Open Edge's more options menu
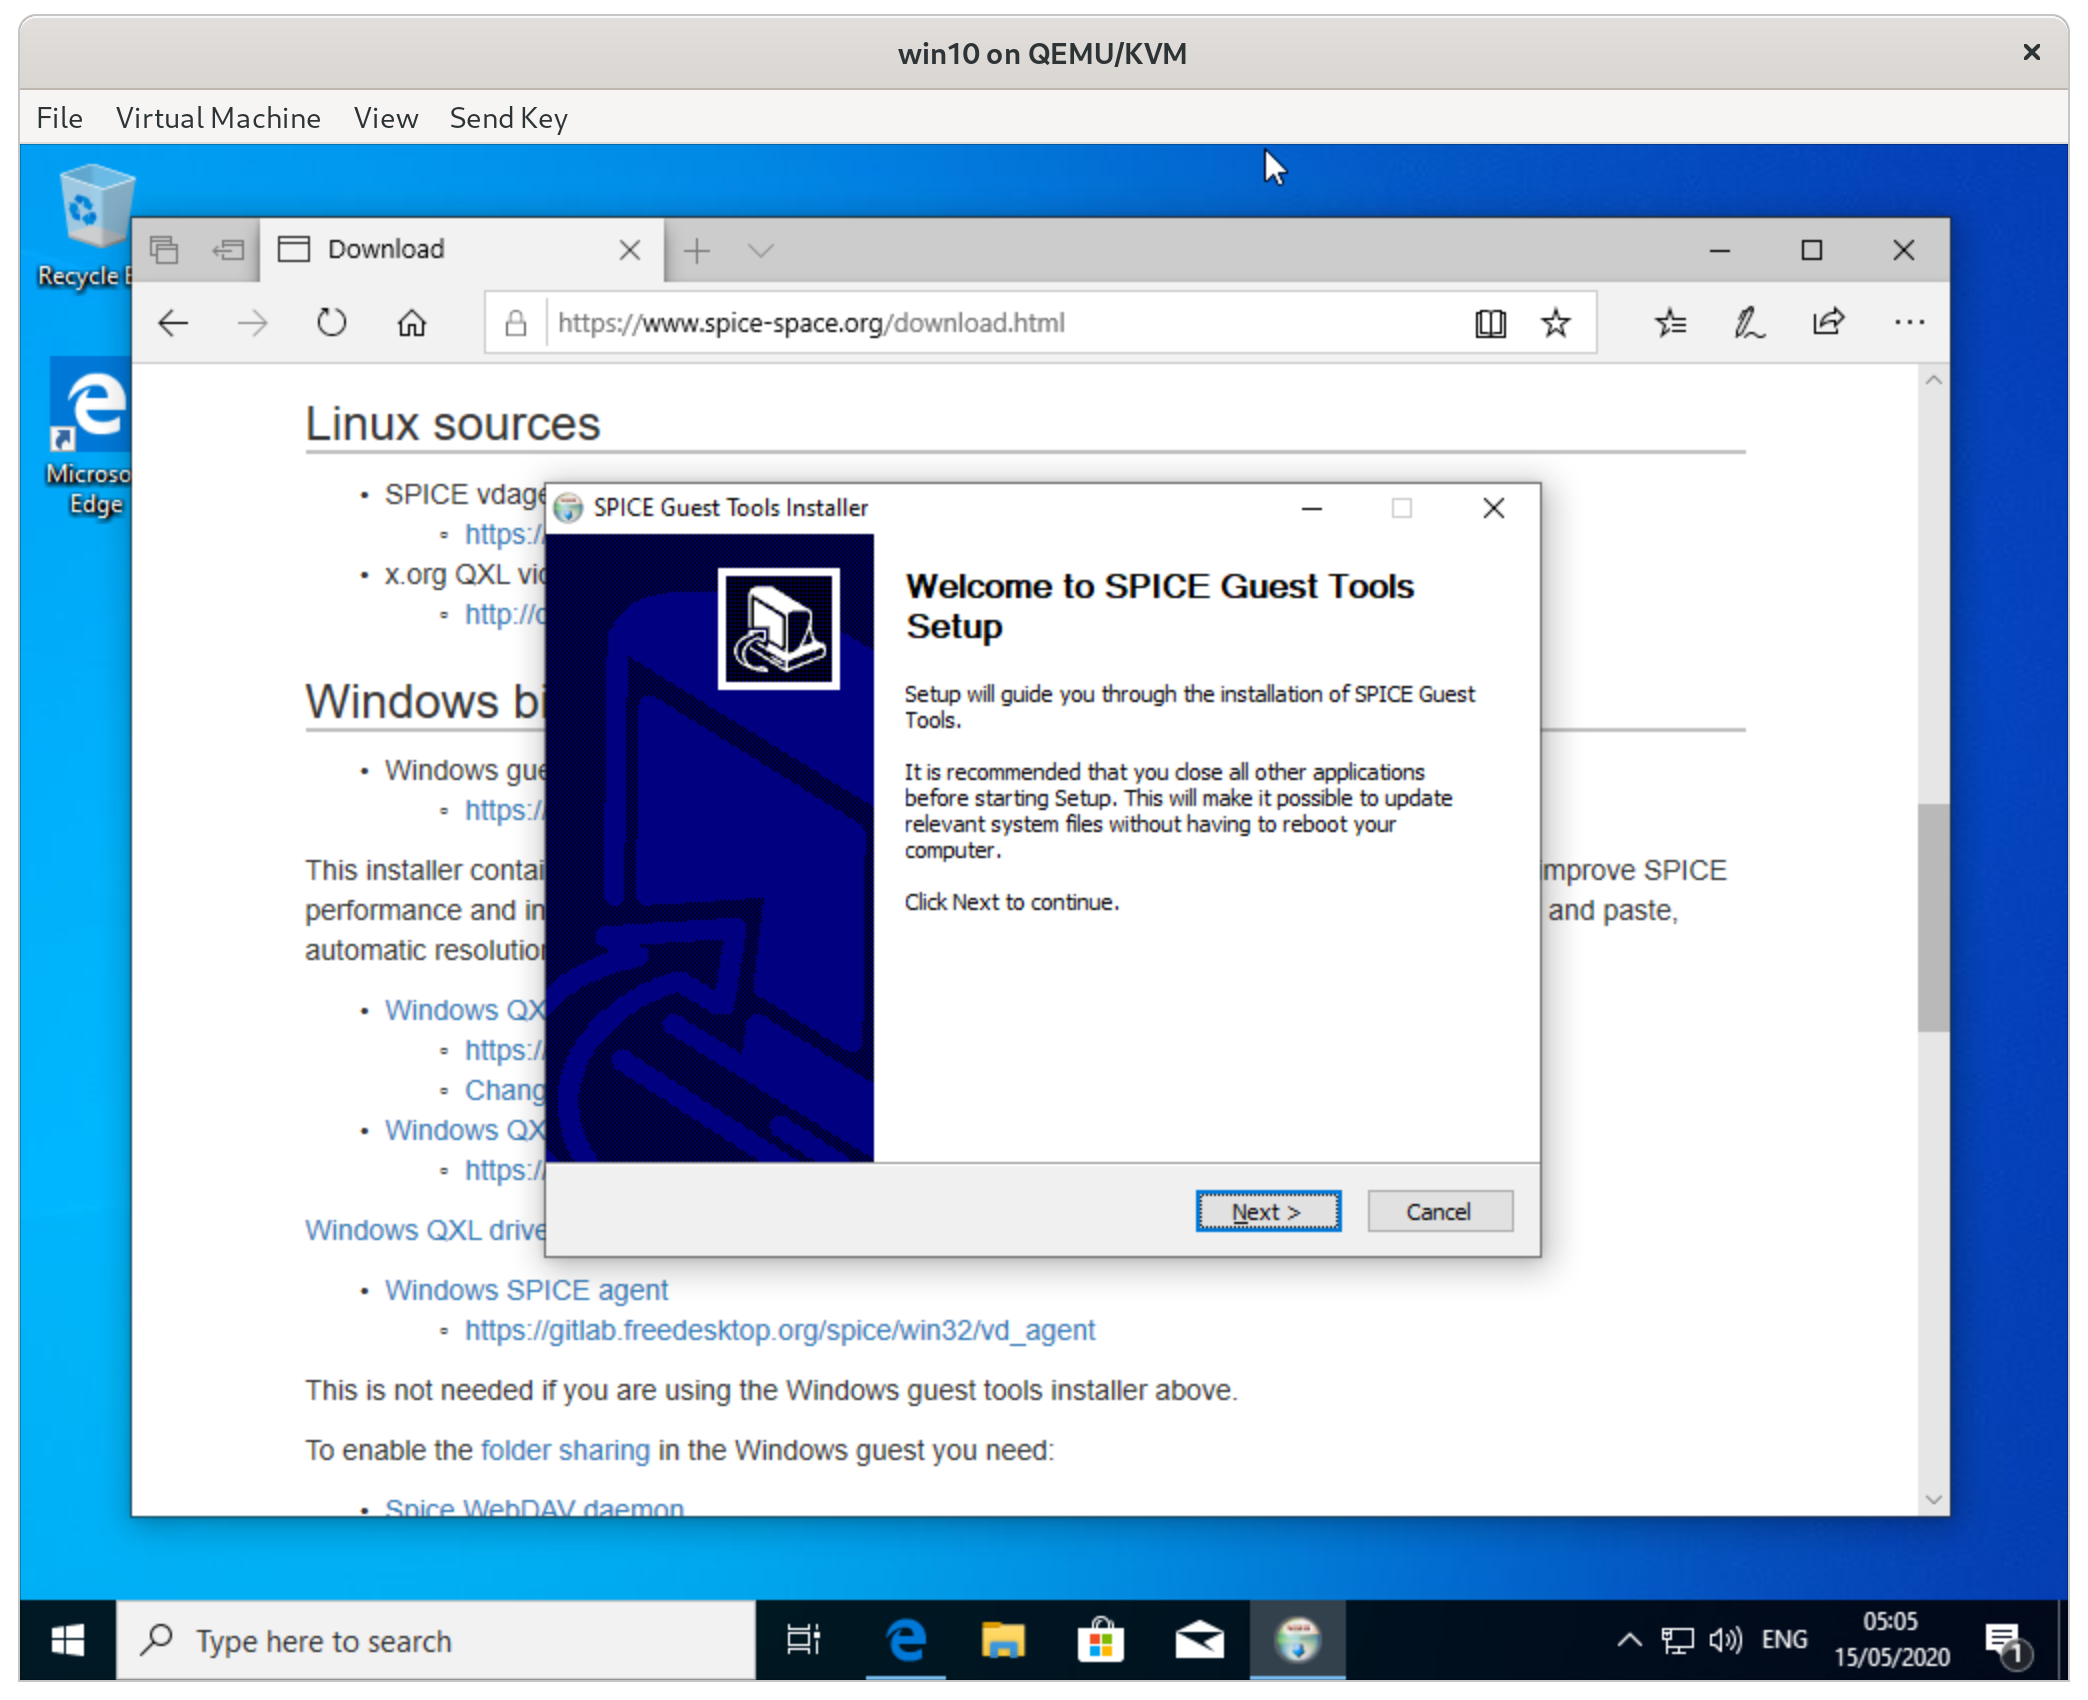 (1909, 322)
